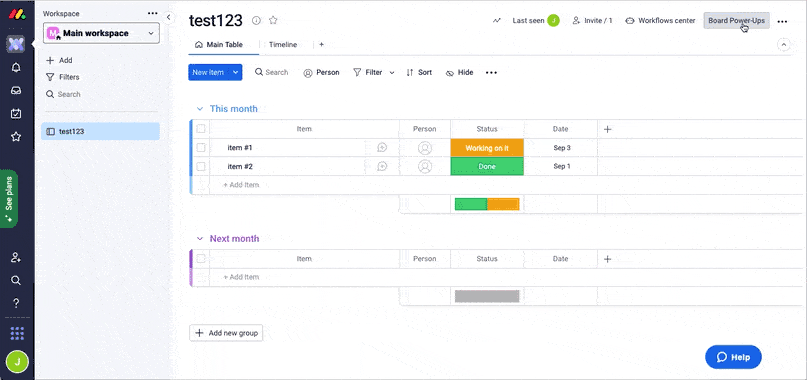Open Person filter in toolbar
Screen dimensions: 807x380
tap(322, 73)
